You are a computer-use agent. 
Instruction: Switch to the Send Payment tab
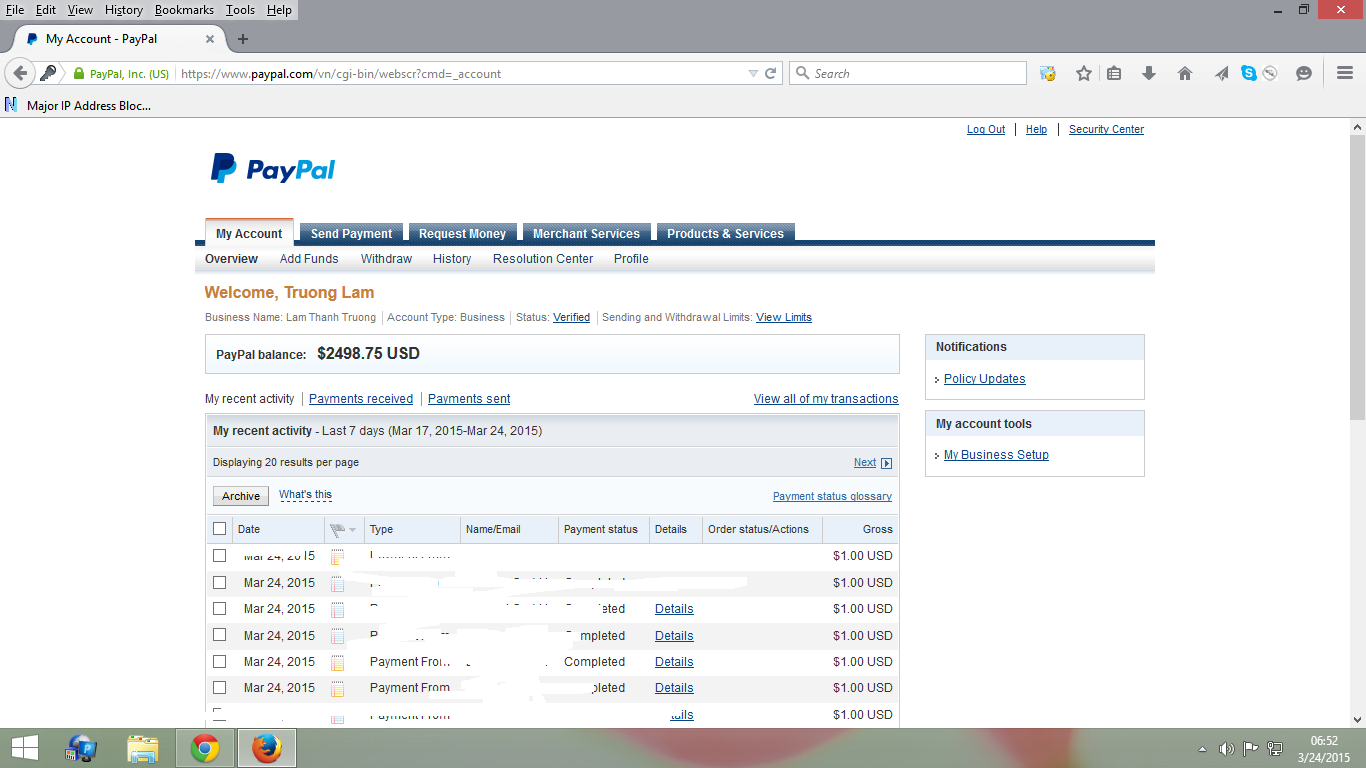point(351,233)
